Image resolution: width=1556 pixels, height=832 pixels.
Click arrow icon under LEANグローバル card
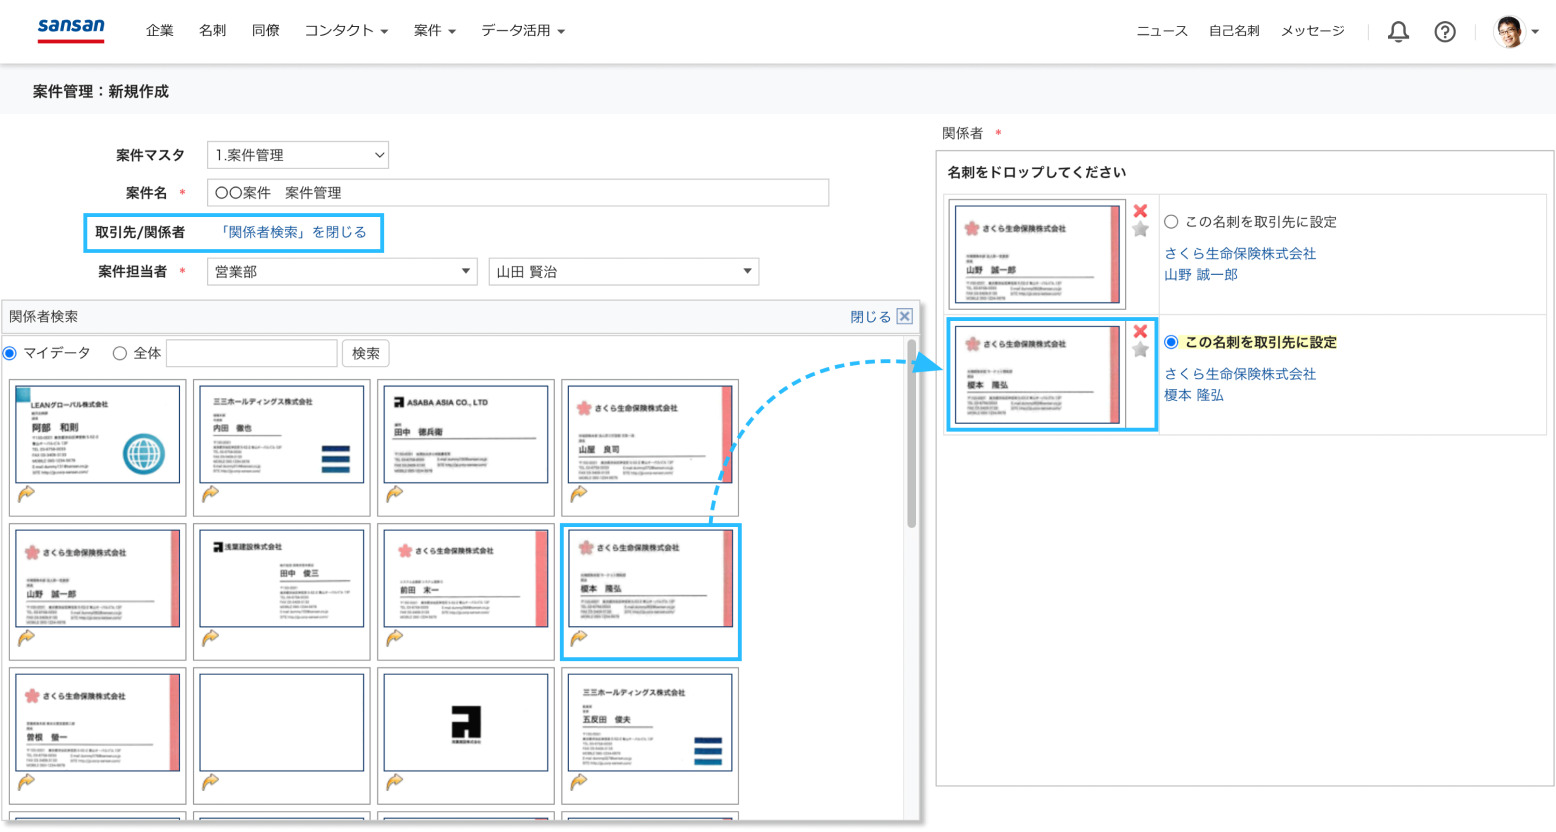[x=26, y=493]
